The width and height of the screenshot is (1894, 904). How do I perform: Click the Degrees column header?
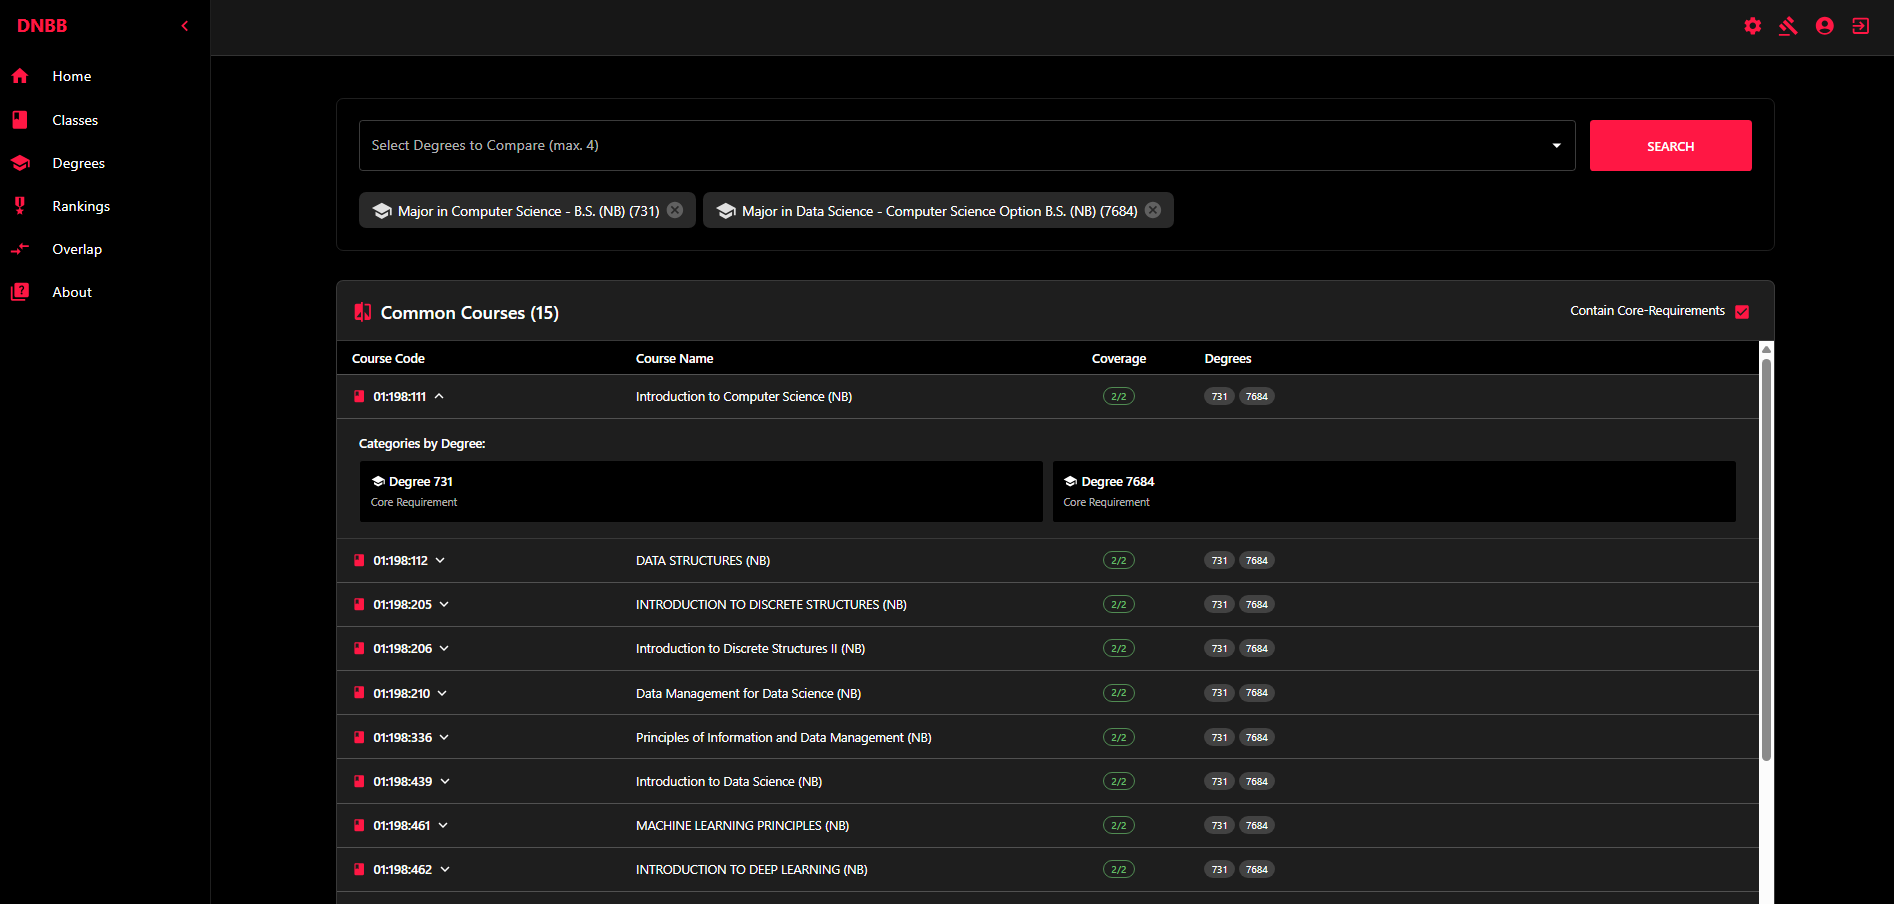1227,359
